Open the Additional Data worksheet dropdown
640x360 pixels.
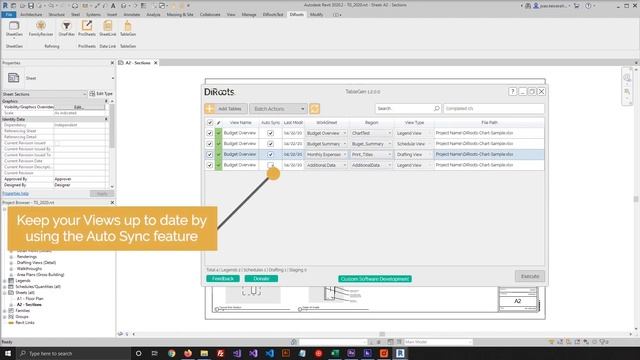[x=327, y=165]
